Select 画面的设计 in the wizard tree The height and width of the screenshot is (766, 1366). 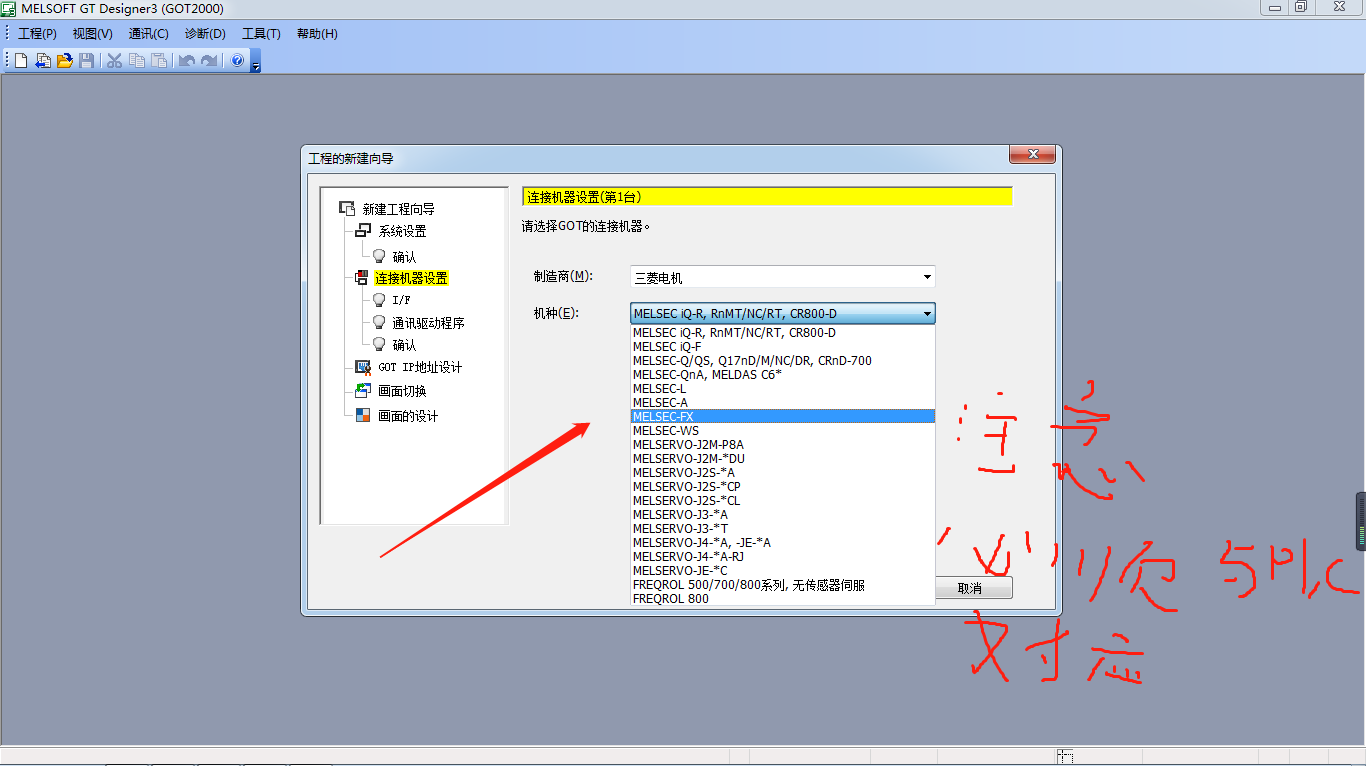coord(408,416)
